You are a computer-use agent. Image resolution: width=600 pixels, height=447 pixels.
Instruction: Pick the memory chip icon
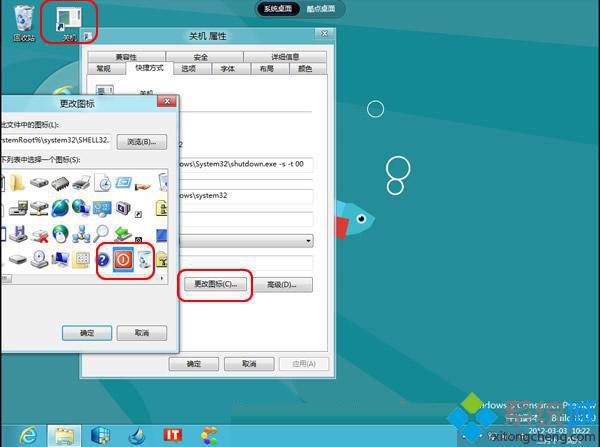(x=60, y=183)
